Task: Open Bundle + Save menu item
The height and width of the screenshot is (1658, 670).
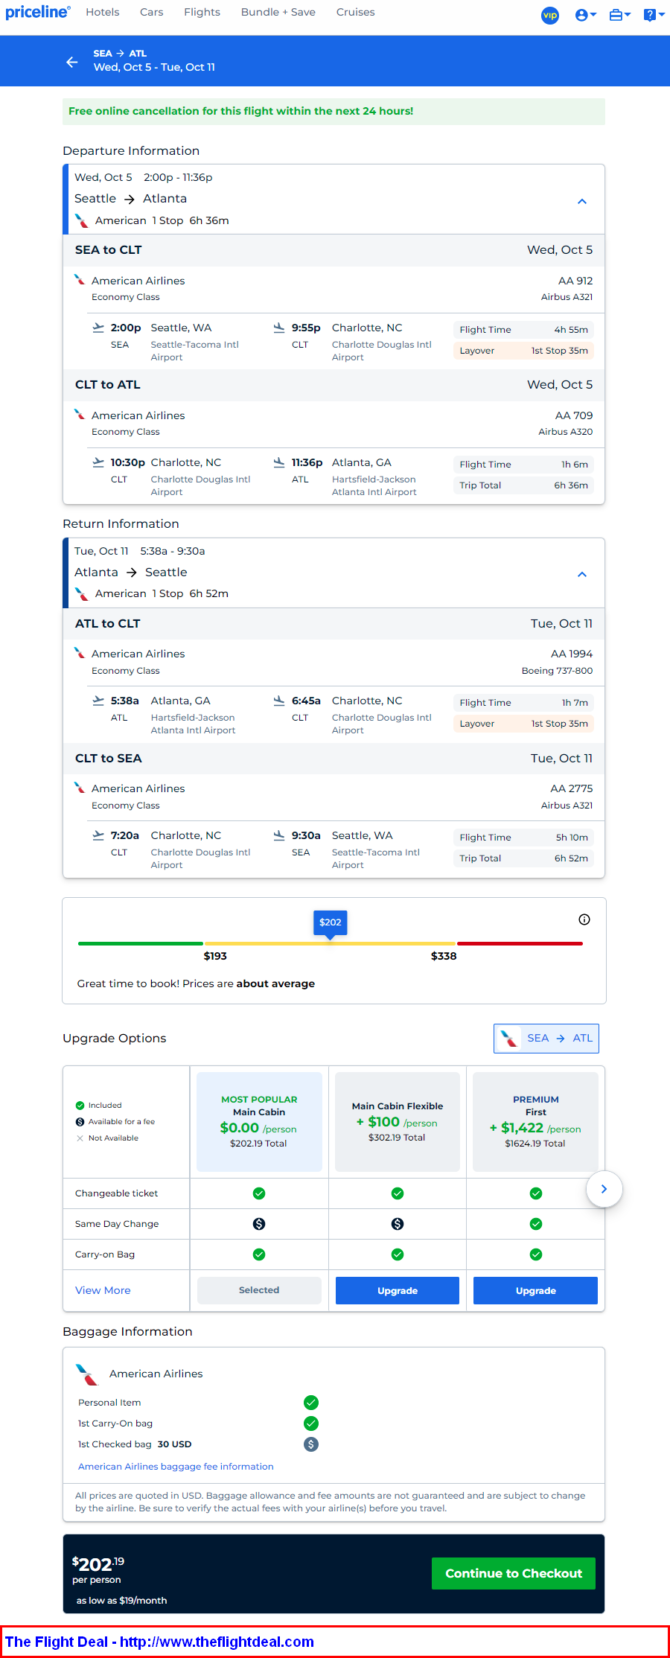Action: 278,12
